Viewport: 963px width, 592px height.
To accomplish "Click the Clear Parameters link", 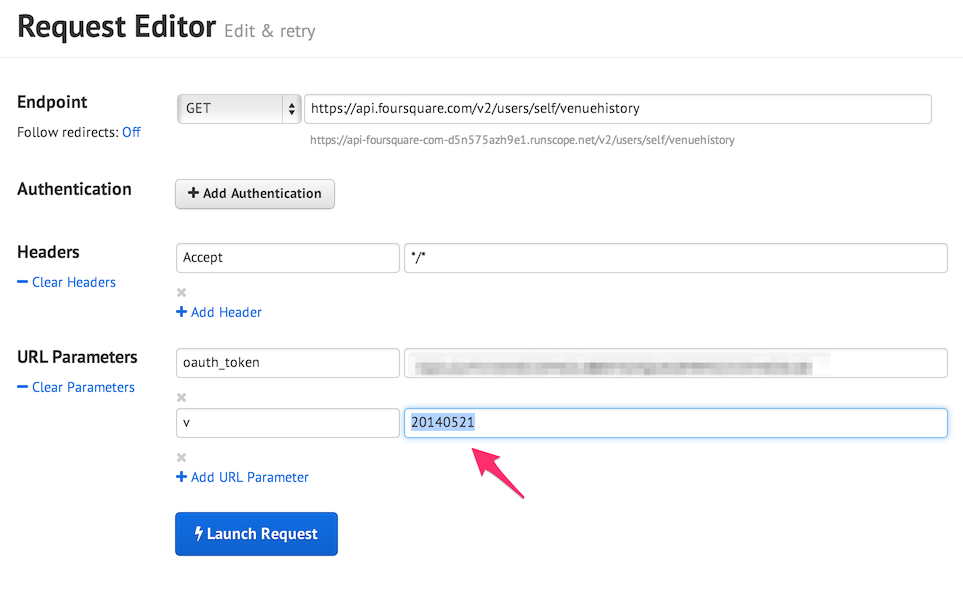I will tap(83, 387).
